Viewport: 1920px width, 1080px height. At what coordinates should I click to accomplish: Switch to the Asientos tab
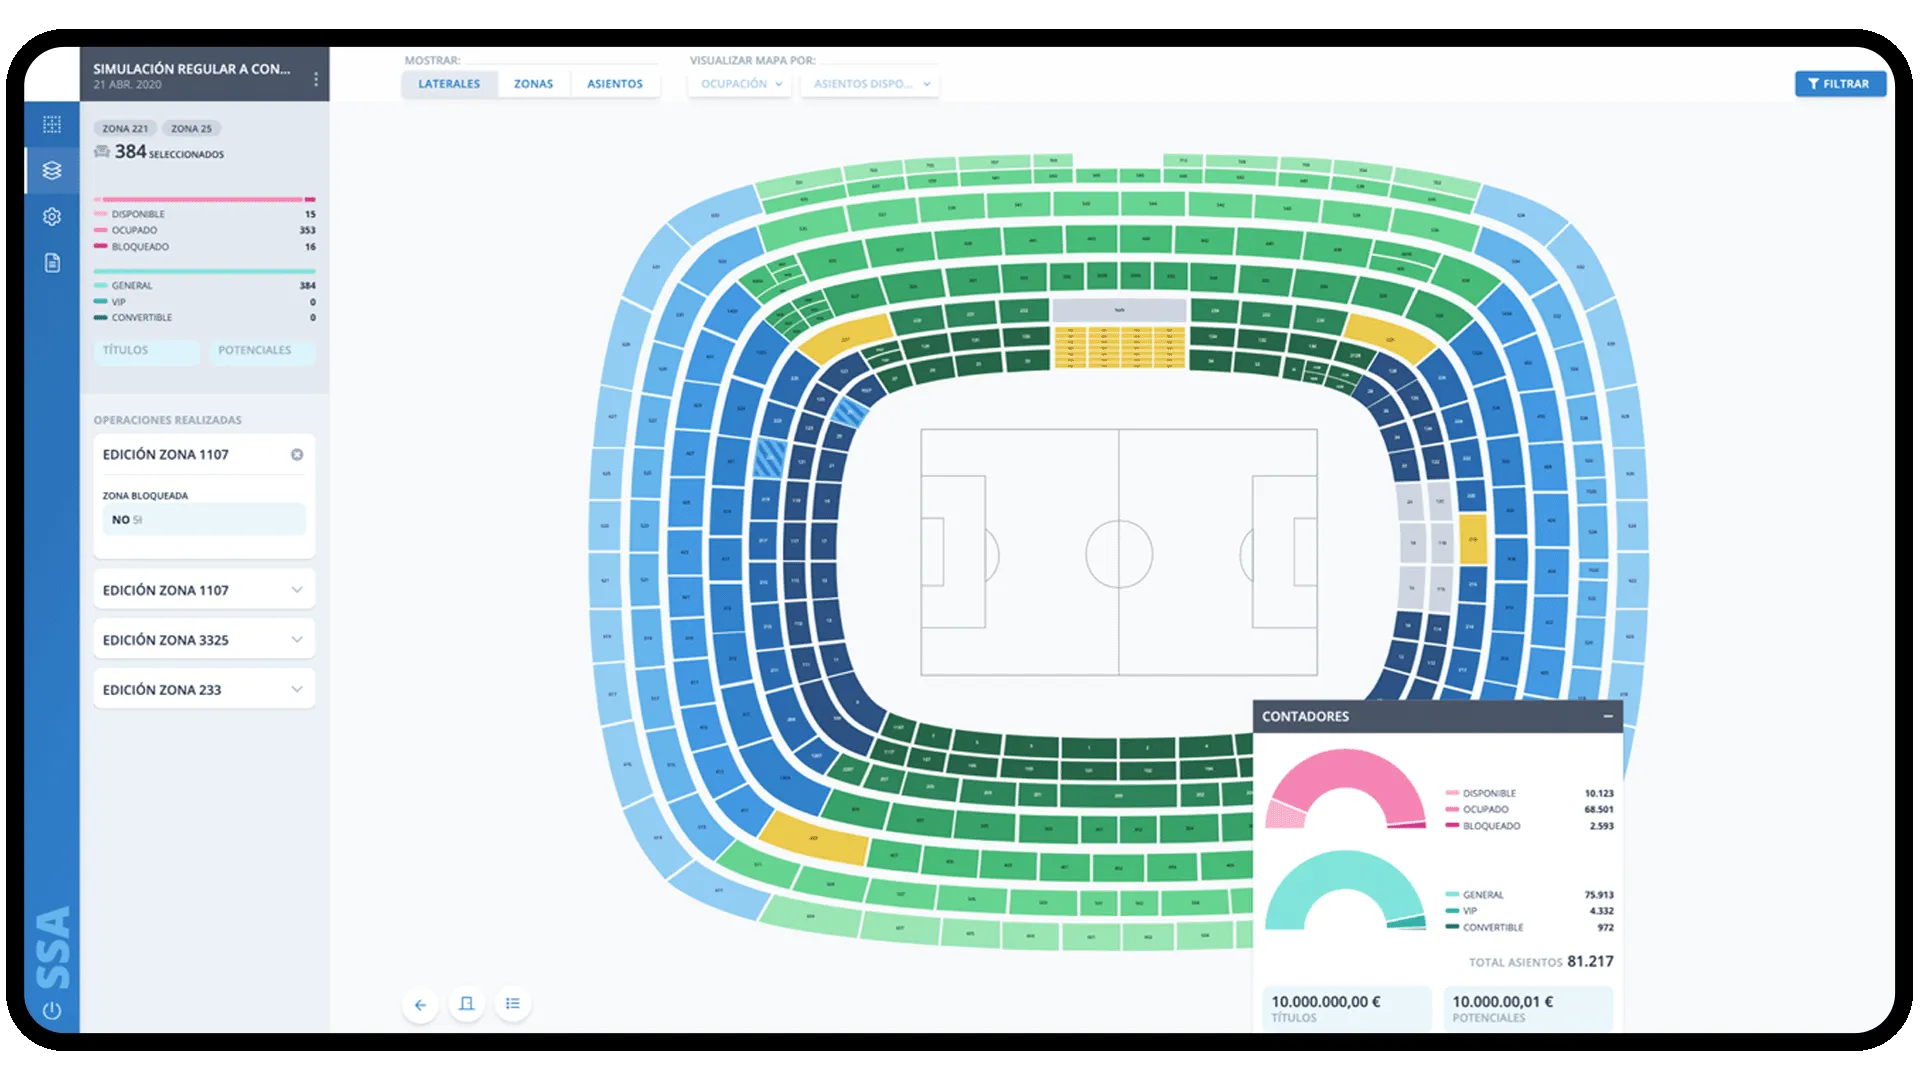coord(614,84)
